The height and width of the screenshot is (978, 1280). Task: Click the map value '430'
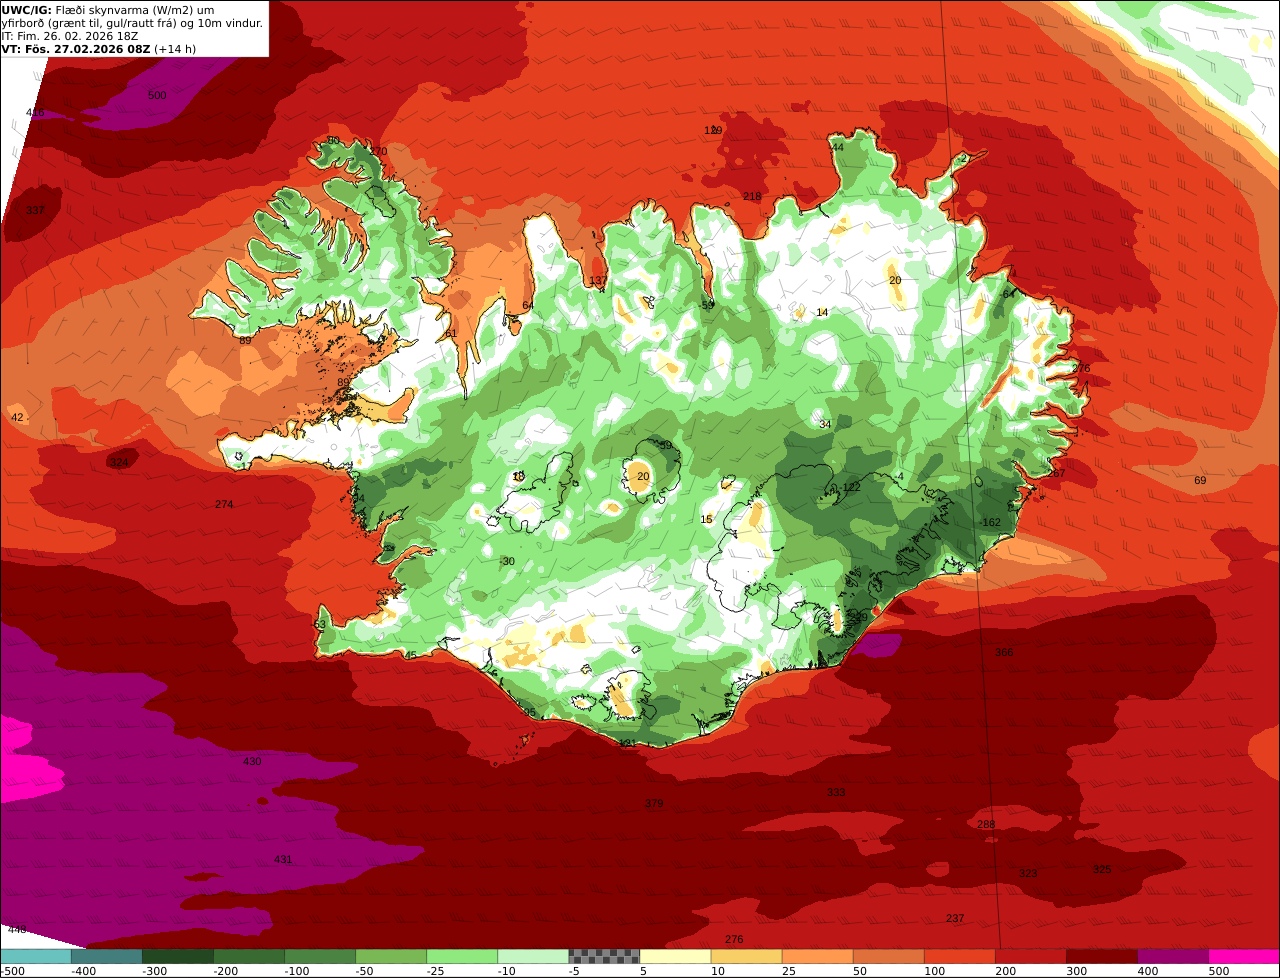click(x=252, y=761)
